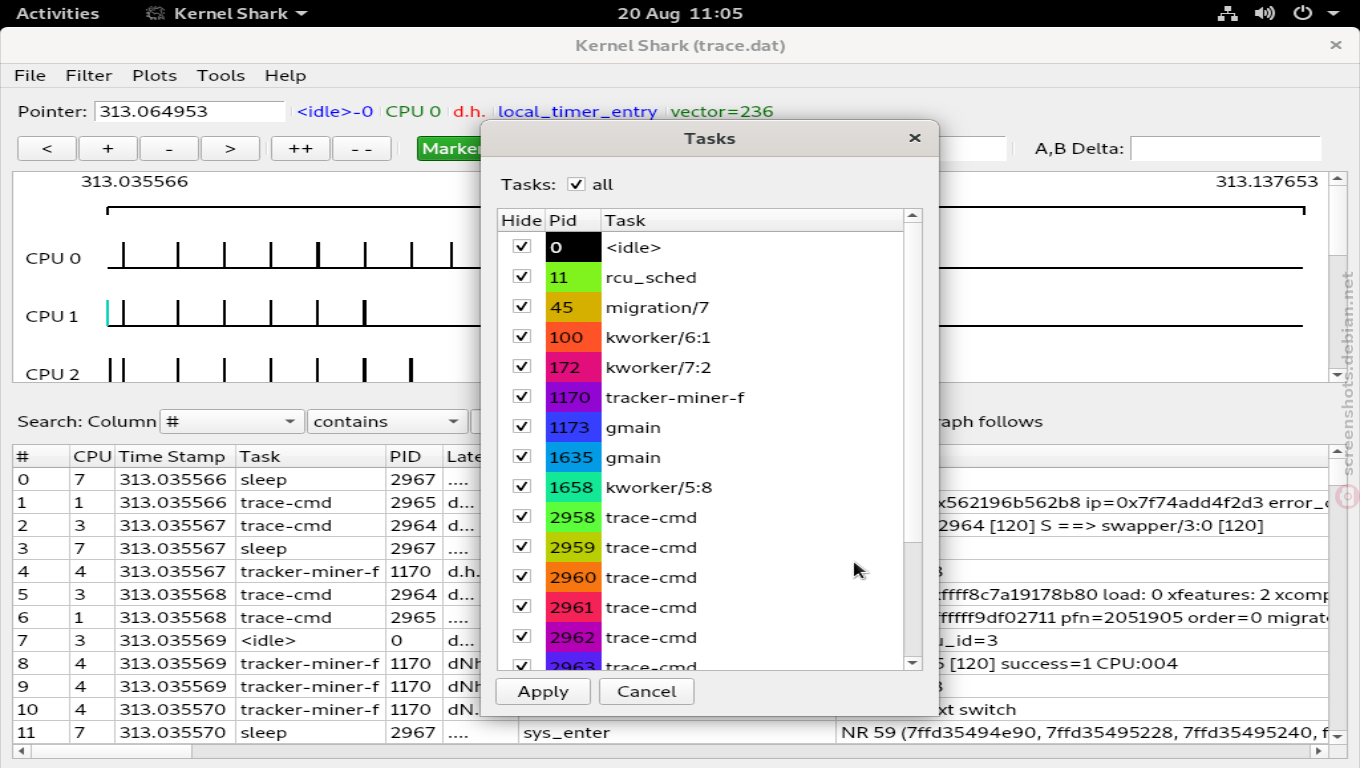The height and width of the screenshot is (768, 1360).
Task: Toggle hide checkbox for gmain pid 1173
Action: pos(521,426)
